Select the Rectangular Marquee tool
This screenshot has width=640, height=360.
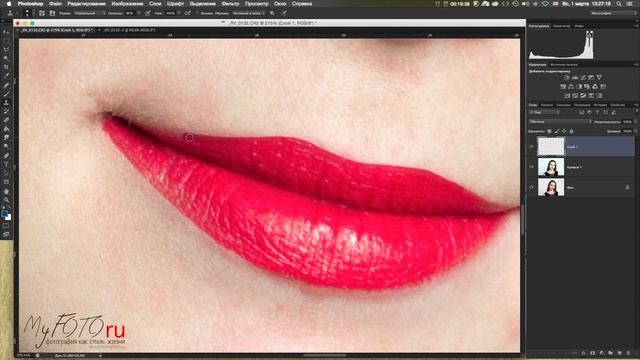click(6, 41)
